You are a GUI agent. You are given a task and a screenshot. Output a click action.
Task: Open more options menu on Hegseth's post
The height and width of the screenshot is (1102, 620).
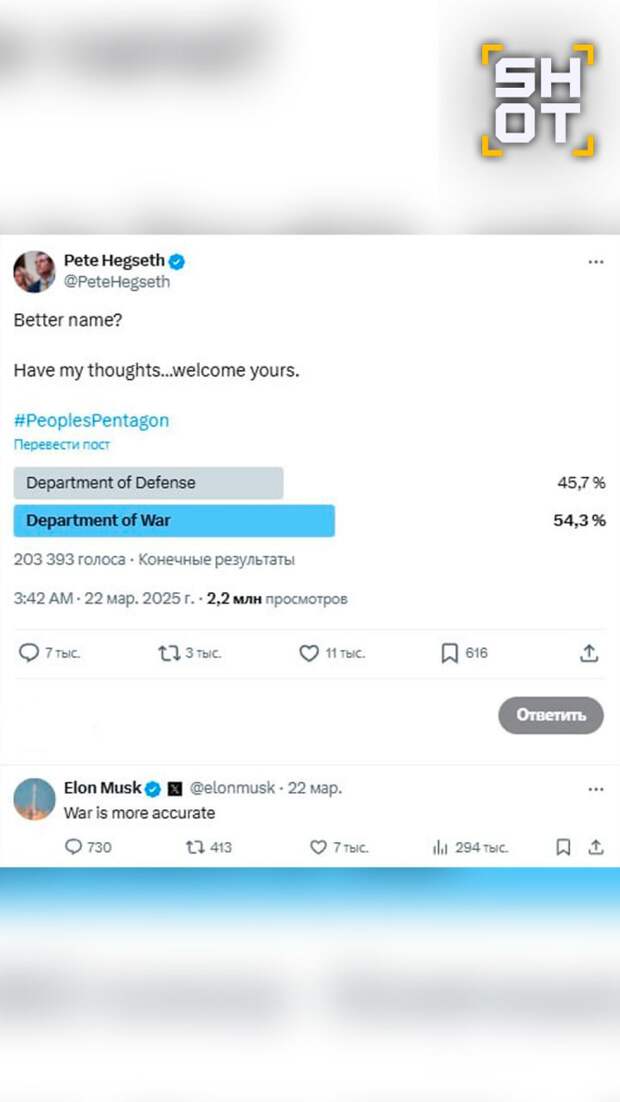click(x=596, y=262)
